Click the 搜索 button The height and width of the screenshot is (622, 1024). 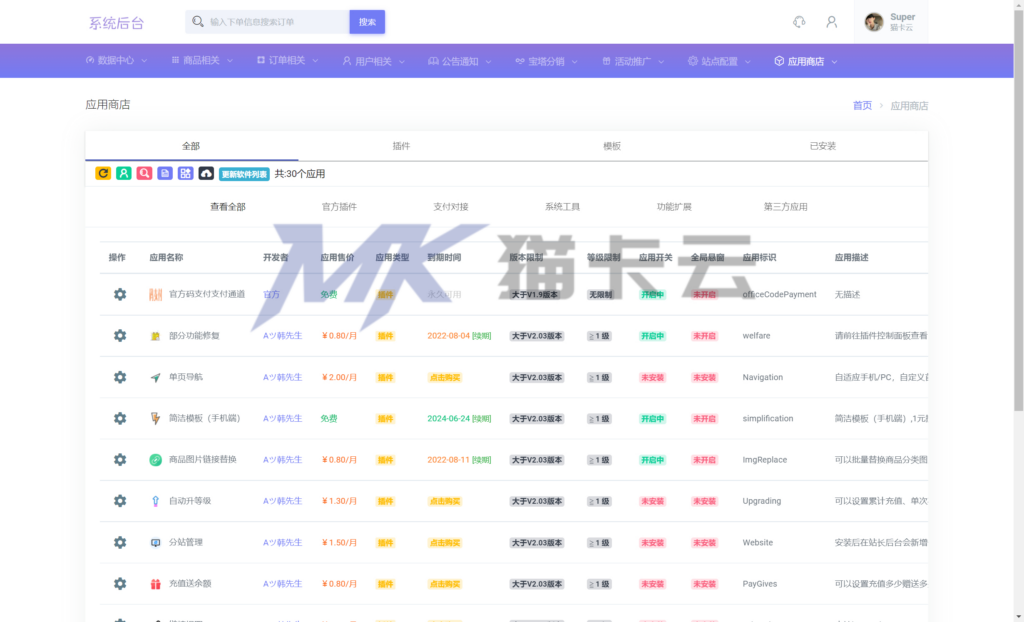click(x=367, y=22)
